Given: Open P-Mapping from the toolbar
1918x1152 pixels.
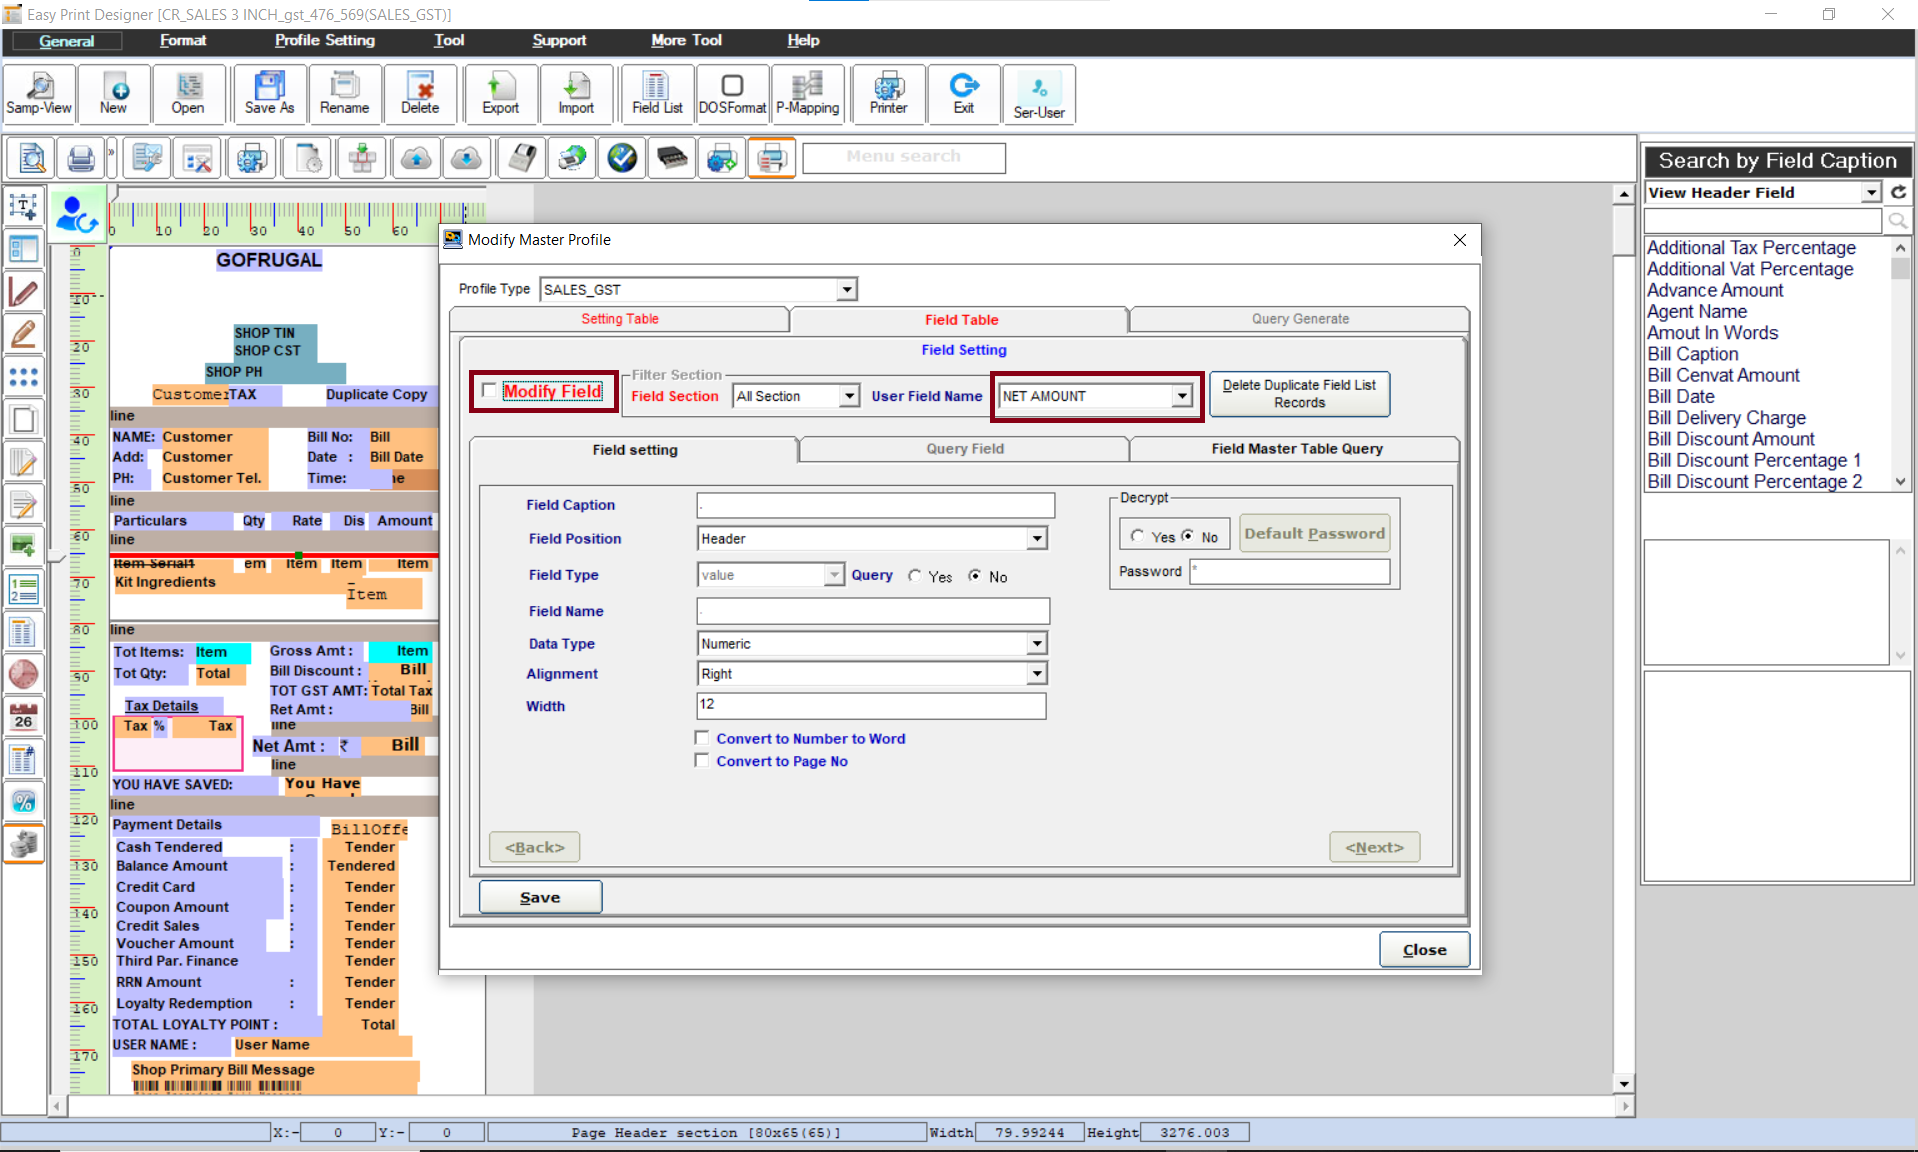Looking at the screenshot, I should 807,94.
